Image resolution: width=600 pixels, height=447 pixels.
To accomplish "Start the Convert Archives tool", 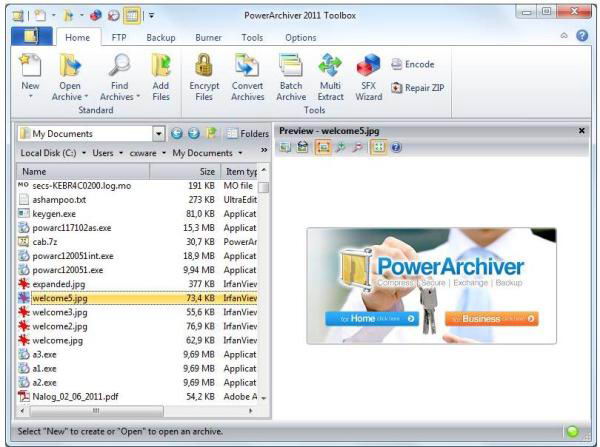I will 247,77.
